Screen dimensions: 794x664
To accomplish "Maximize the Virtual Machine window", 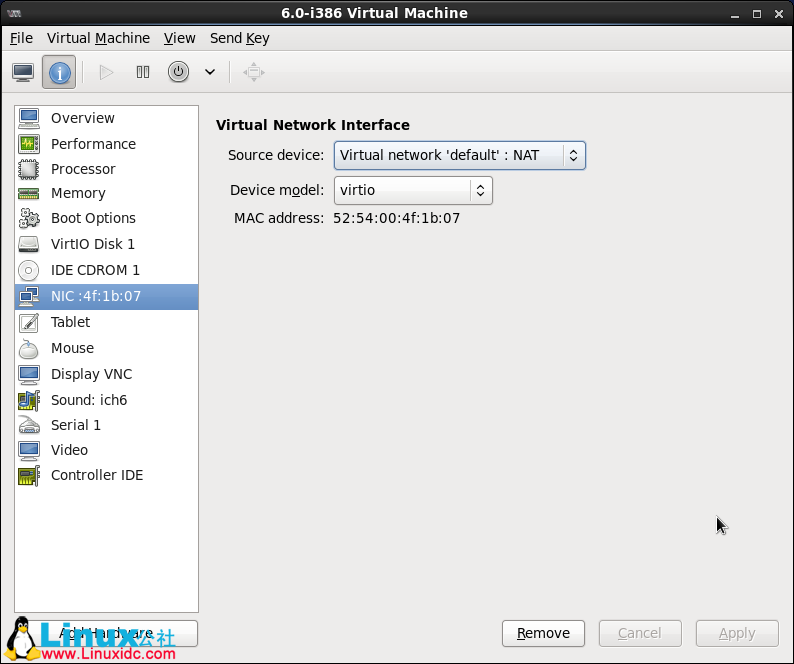I will pos(757,14).
